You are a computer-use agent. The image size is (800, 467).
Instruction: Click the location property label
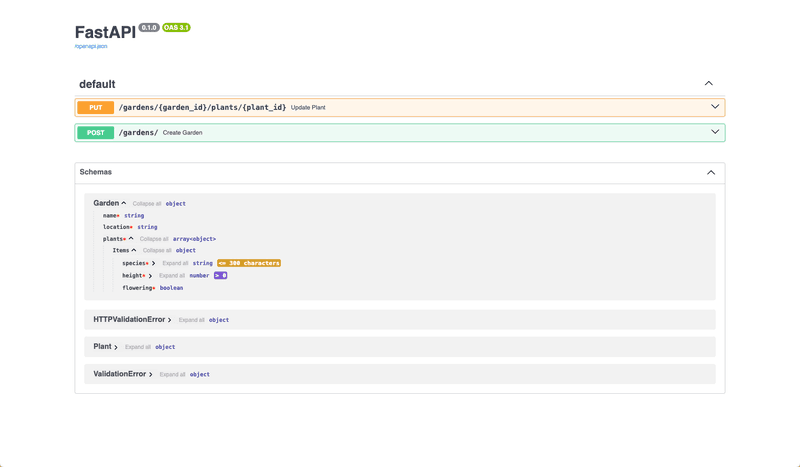tap(116, 227)
